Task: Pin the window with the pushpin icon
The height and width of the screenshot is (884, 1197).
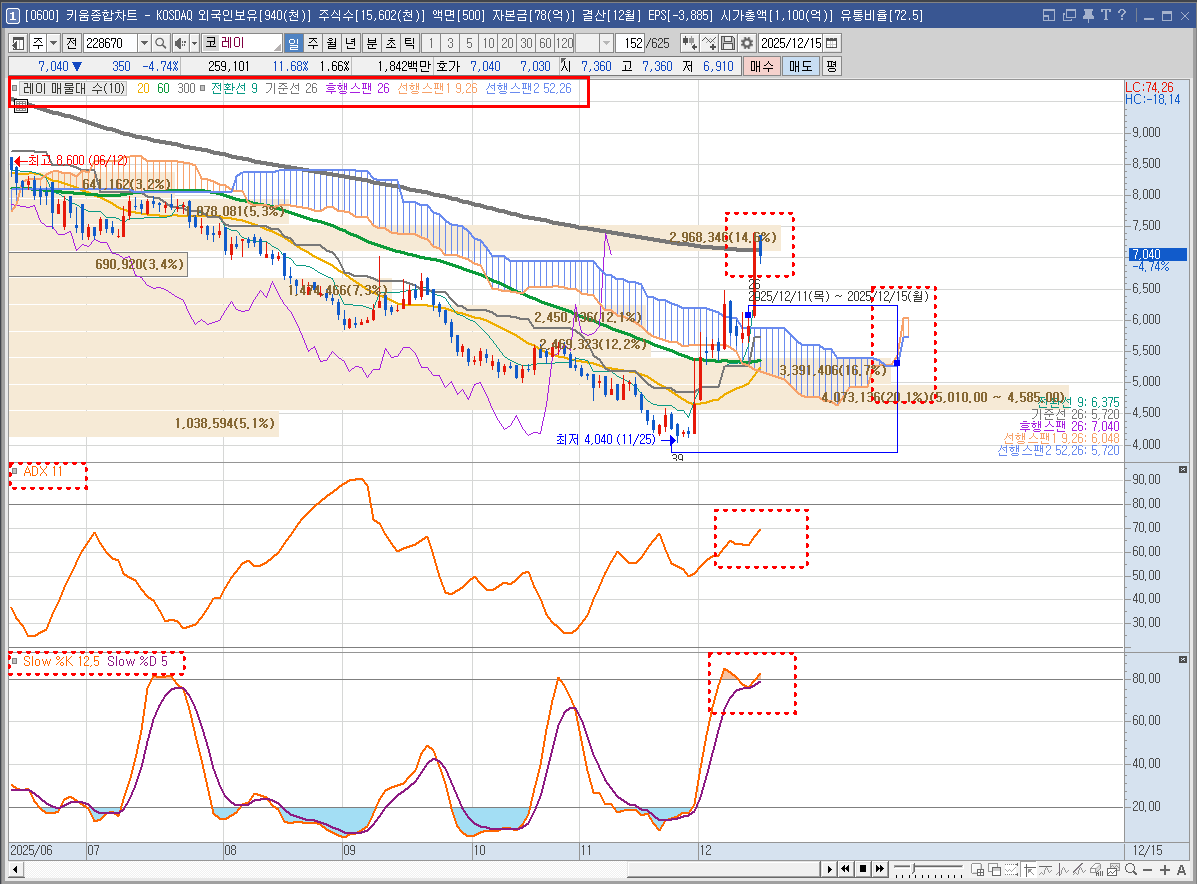Action: click(1088, 15)
